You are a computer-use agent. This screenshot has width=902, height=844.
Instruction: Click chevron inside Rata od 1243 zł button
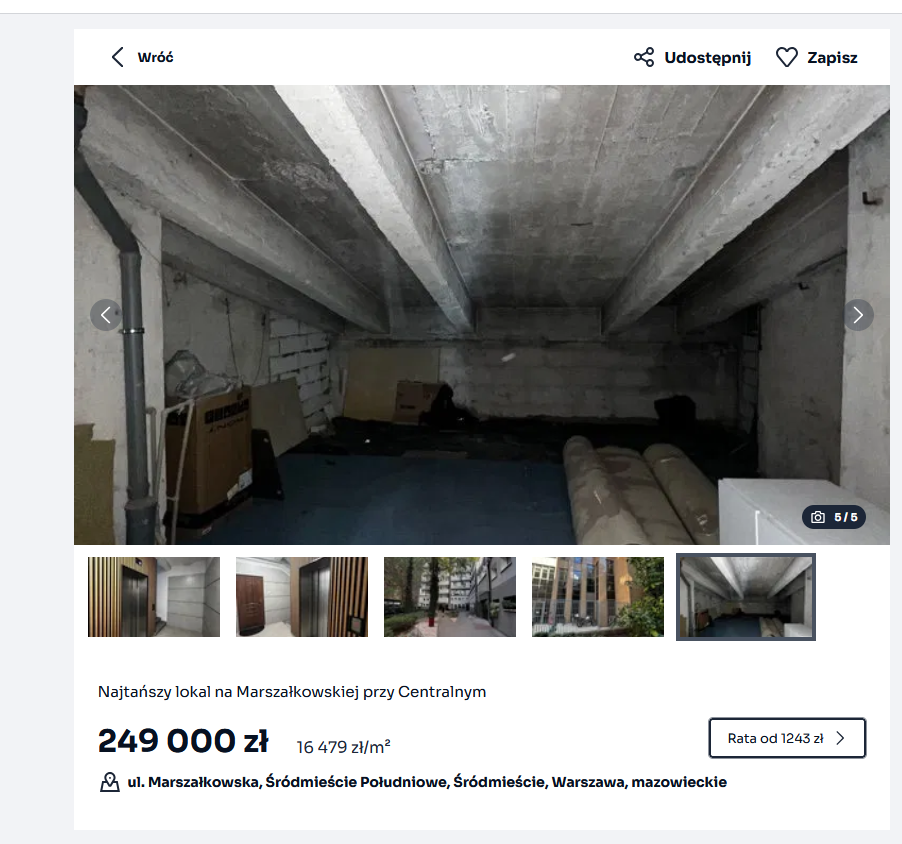click(840, 738)
